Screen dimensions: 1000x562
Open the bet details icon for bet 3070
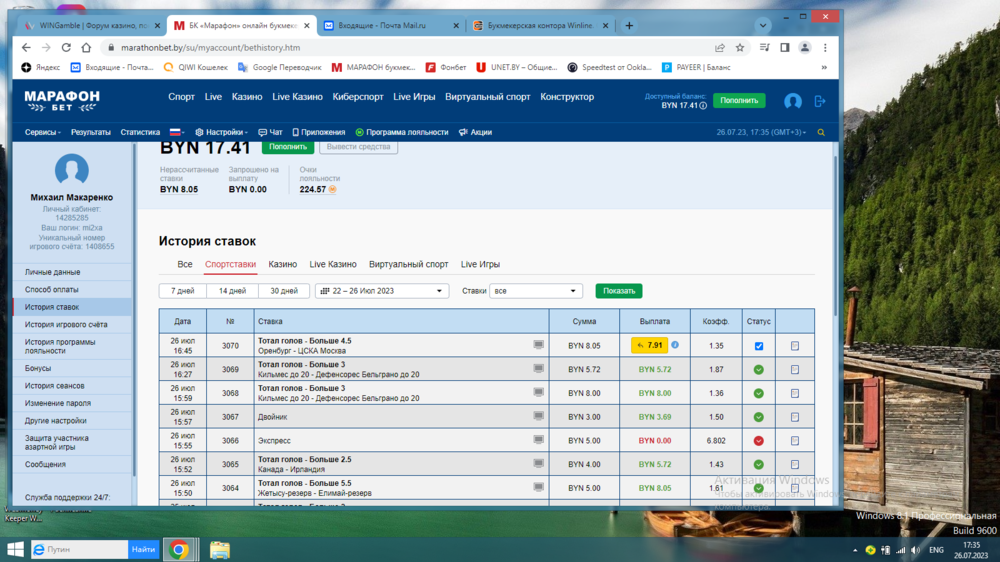click(x=795, y=346)
